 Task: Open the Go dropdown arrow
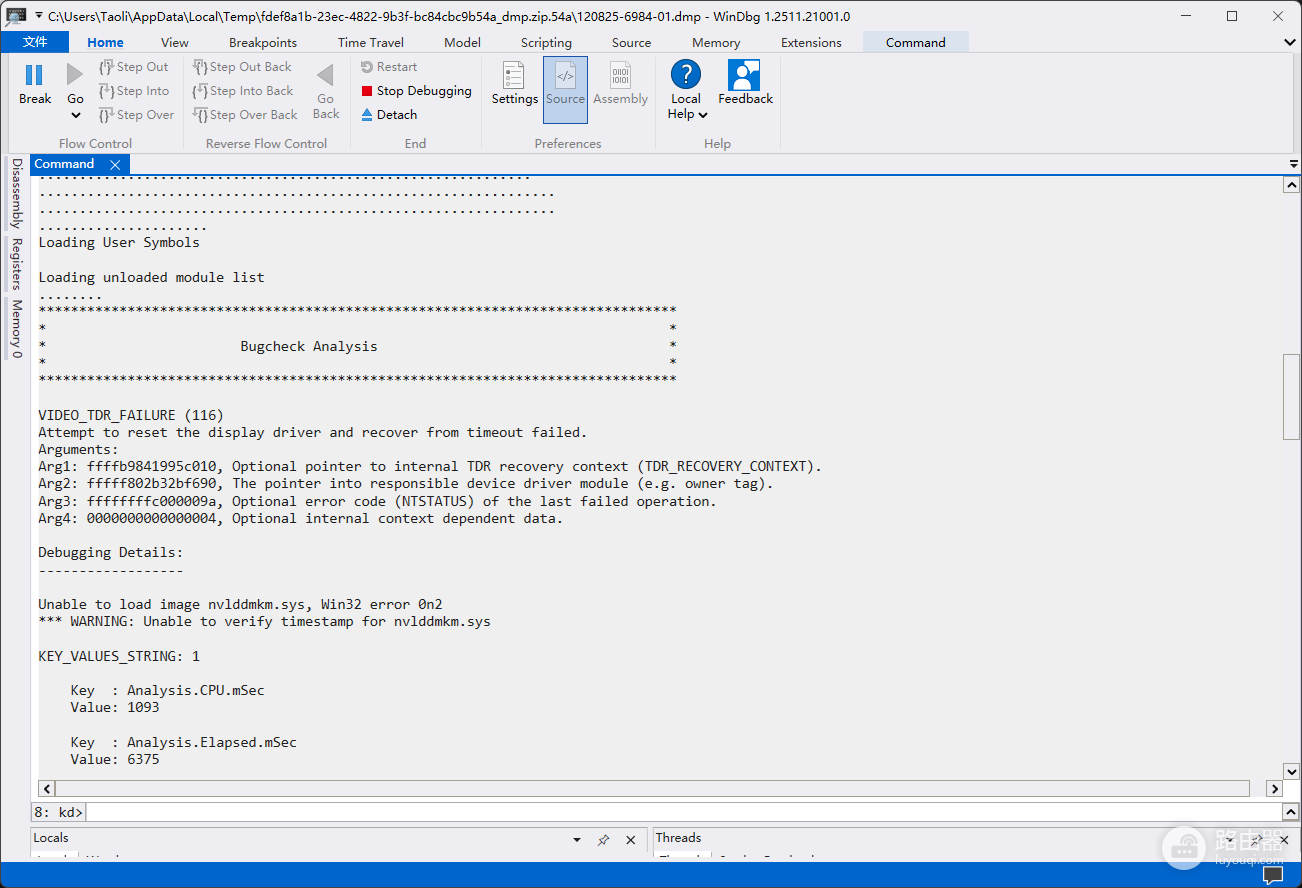[x=75, y=115]
